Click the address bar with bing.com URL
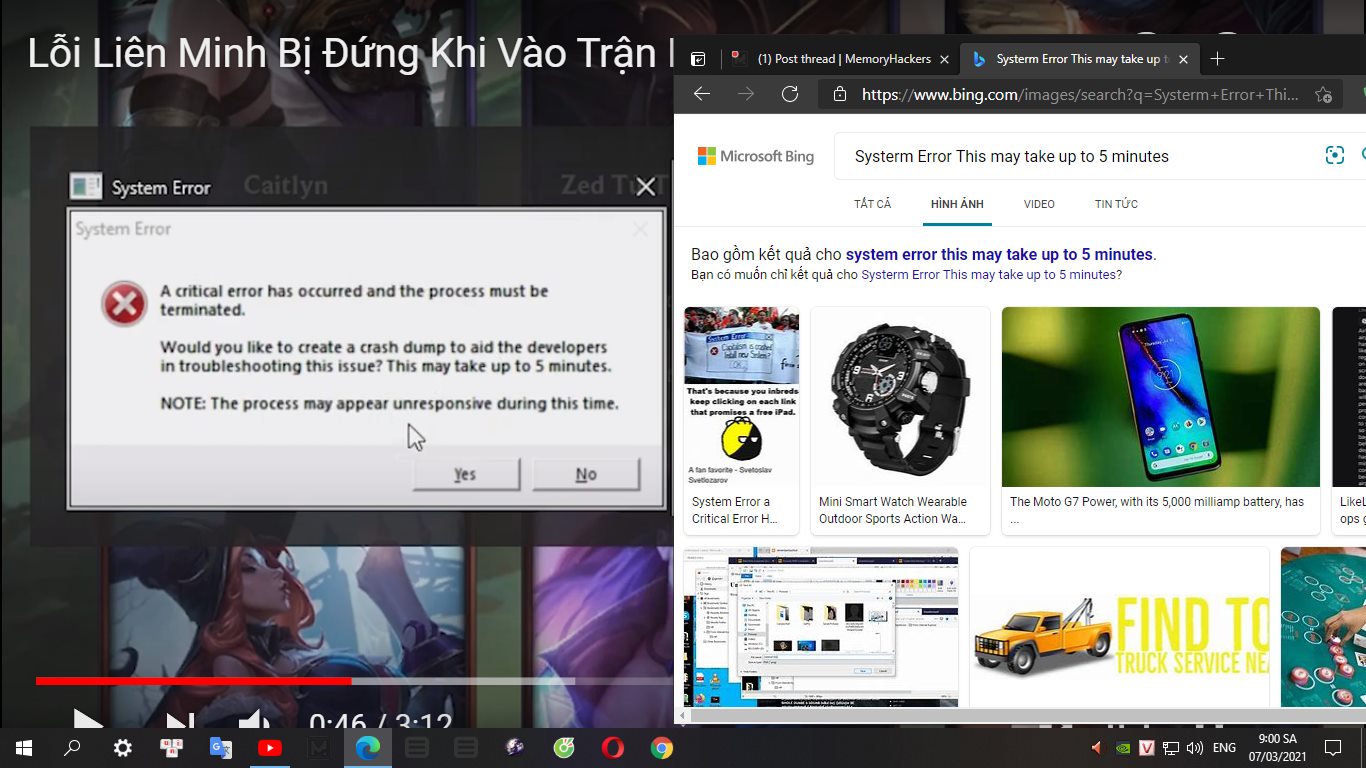 click(1080, 94)
